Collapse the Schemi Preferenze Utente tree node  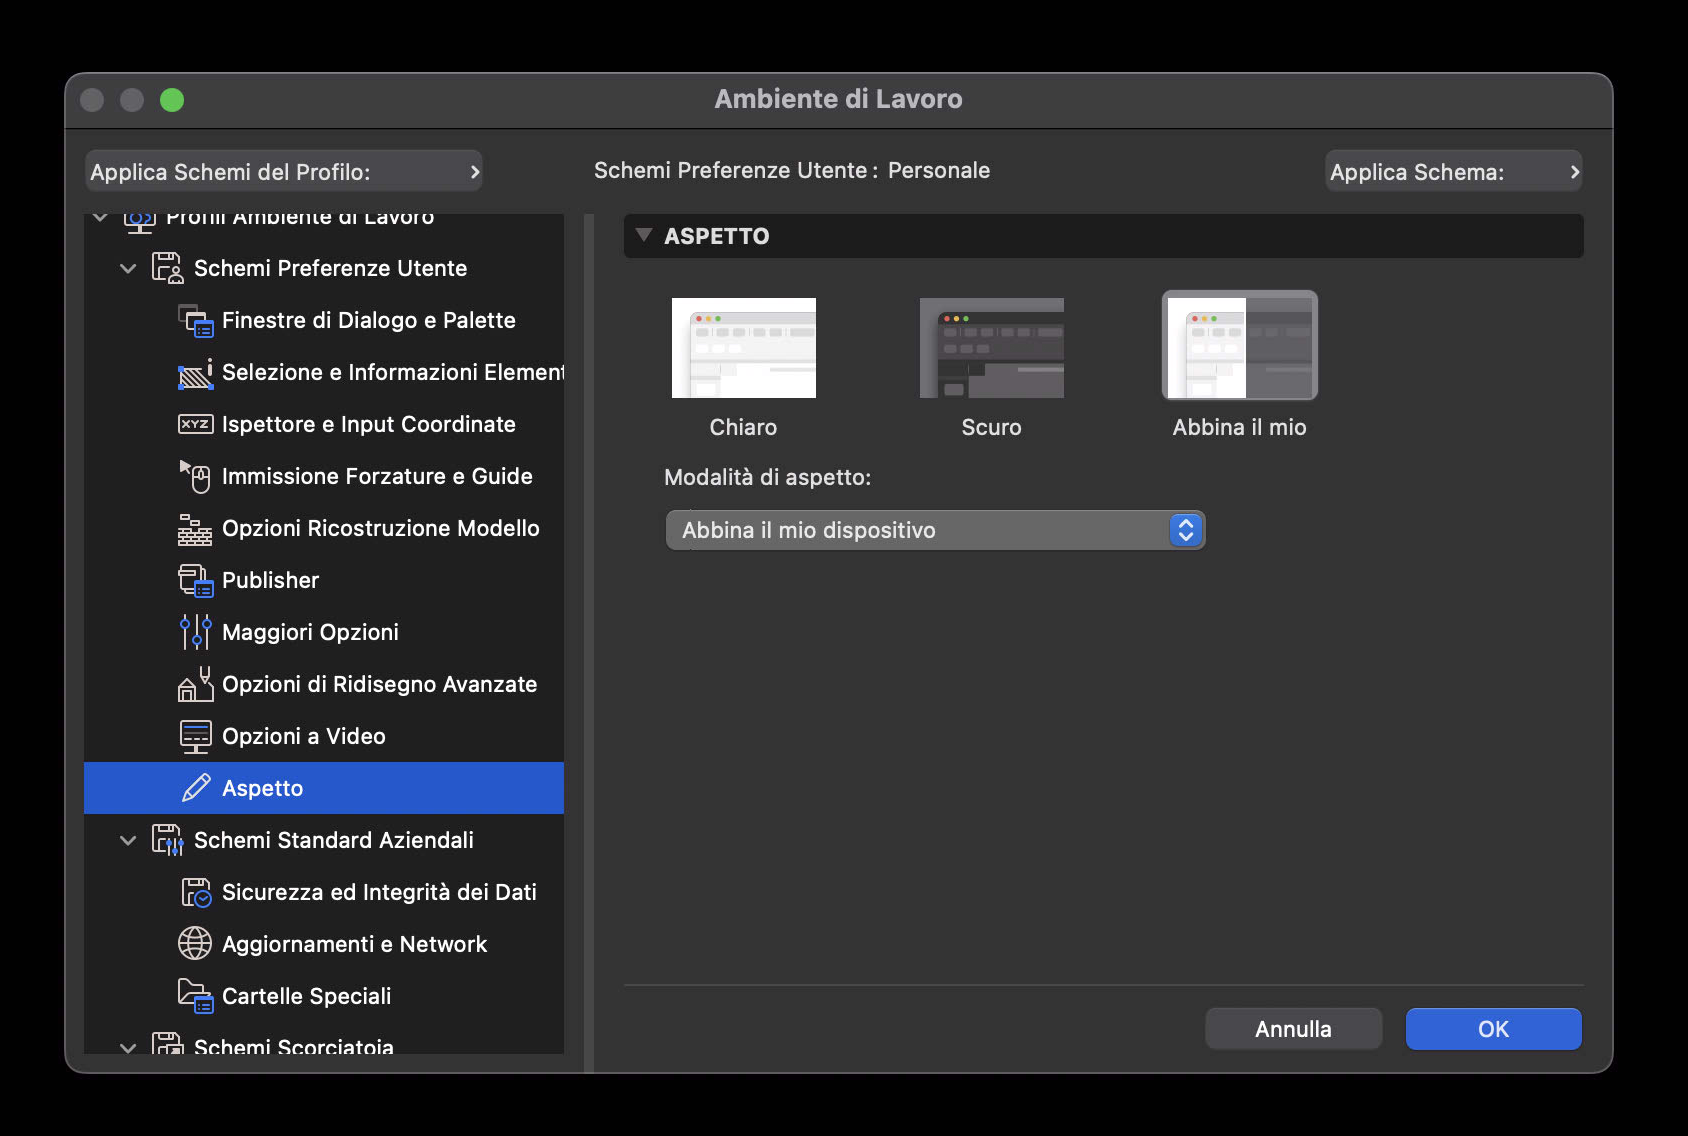128,269
